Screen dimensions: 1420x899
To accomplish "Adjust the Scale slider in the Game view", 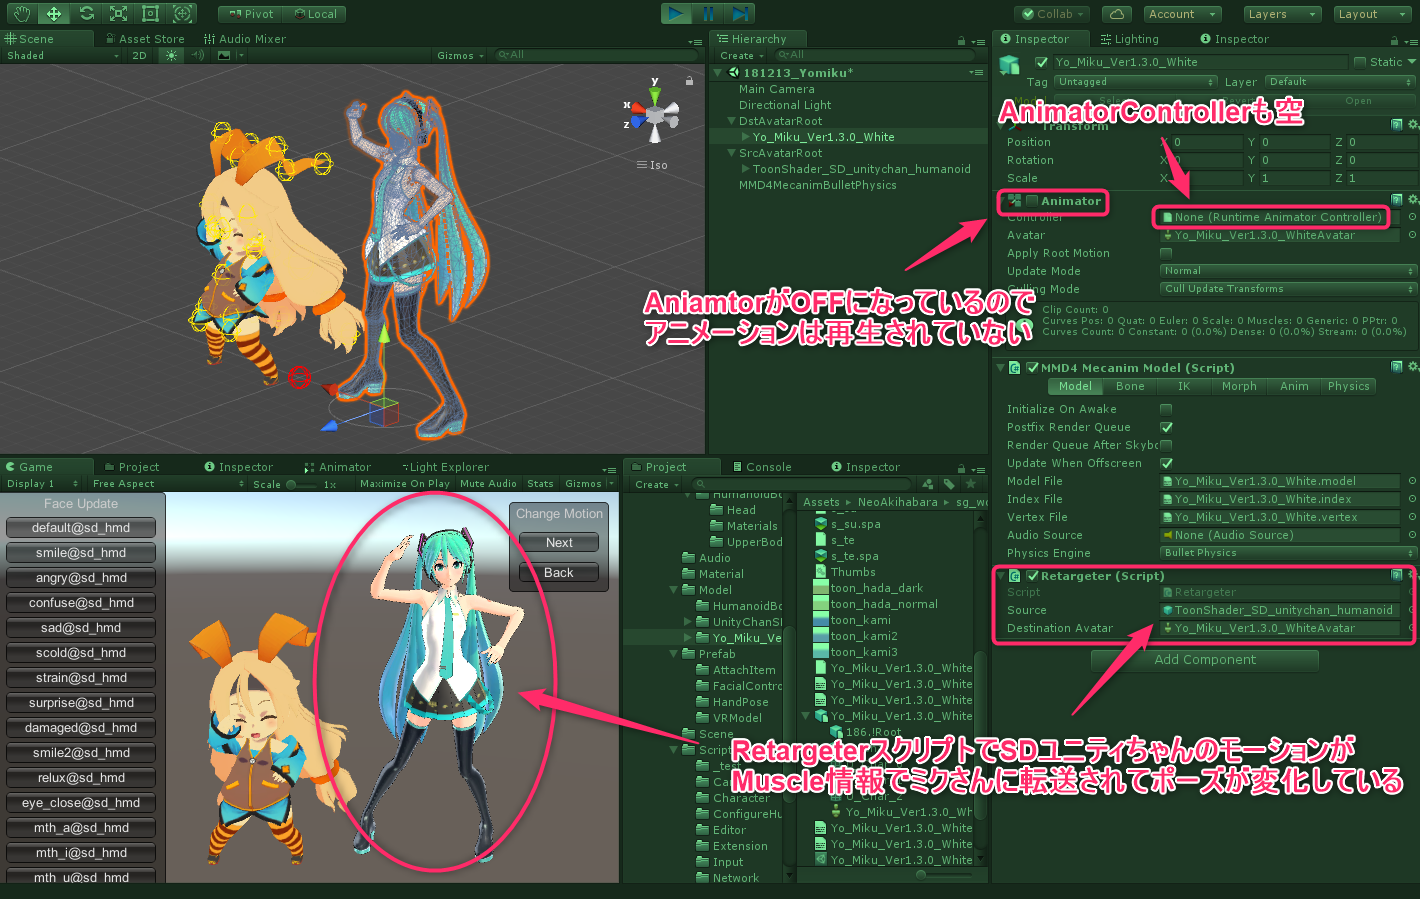I will (x=291, y=483).
